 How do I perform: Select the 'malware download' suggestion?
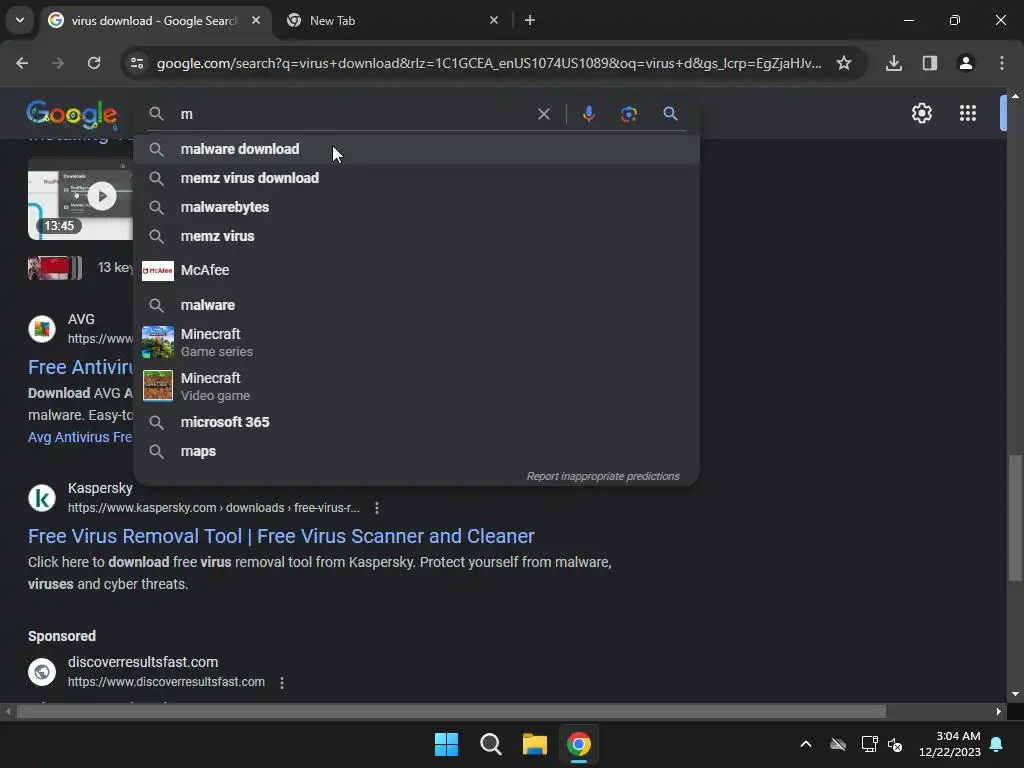click(x=417, y=149)
